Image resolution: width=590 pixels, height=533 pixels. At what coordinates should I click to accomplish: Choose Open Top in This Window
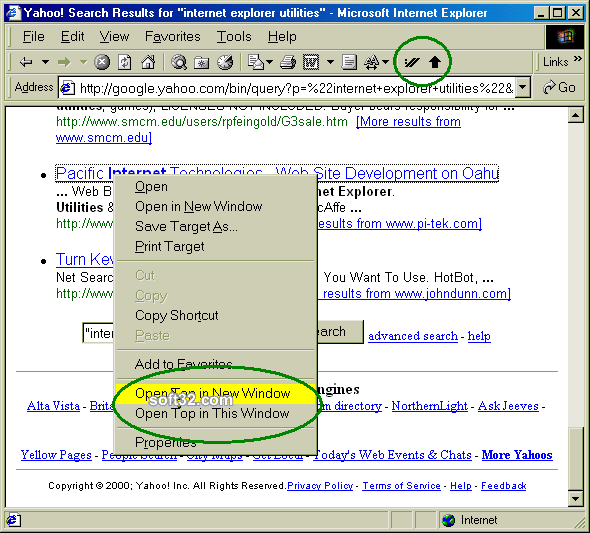(x=215, y=413)
